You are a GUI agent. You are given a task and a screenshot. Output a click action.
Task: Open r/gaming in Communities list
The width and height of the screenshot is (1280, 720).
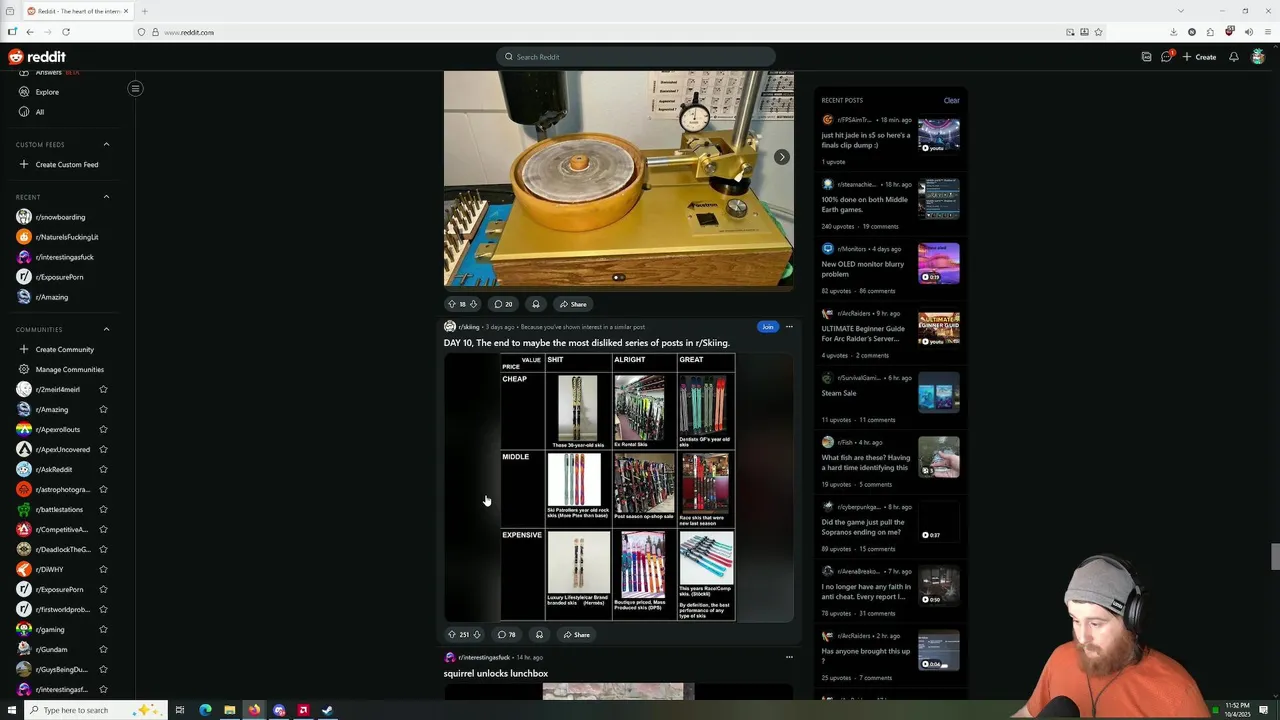coord(50,629)
